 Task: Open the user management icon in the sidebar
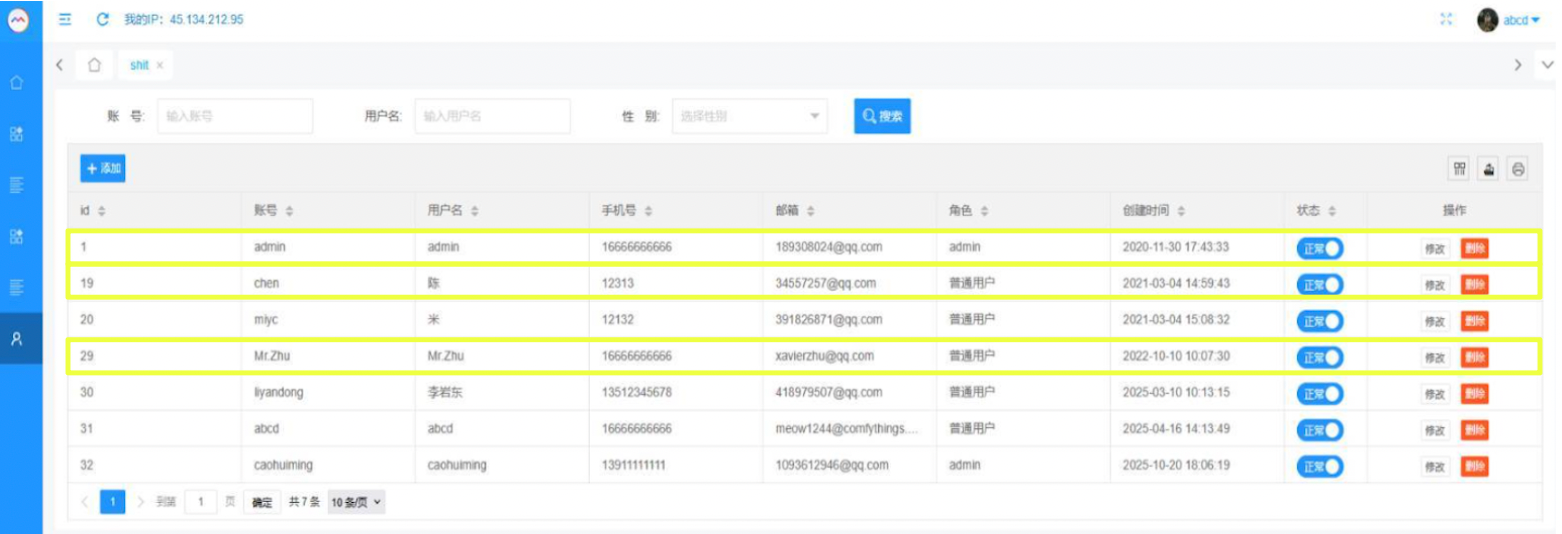tap(17, 339)
